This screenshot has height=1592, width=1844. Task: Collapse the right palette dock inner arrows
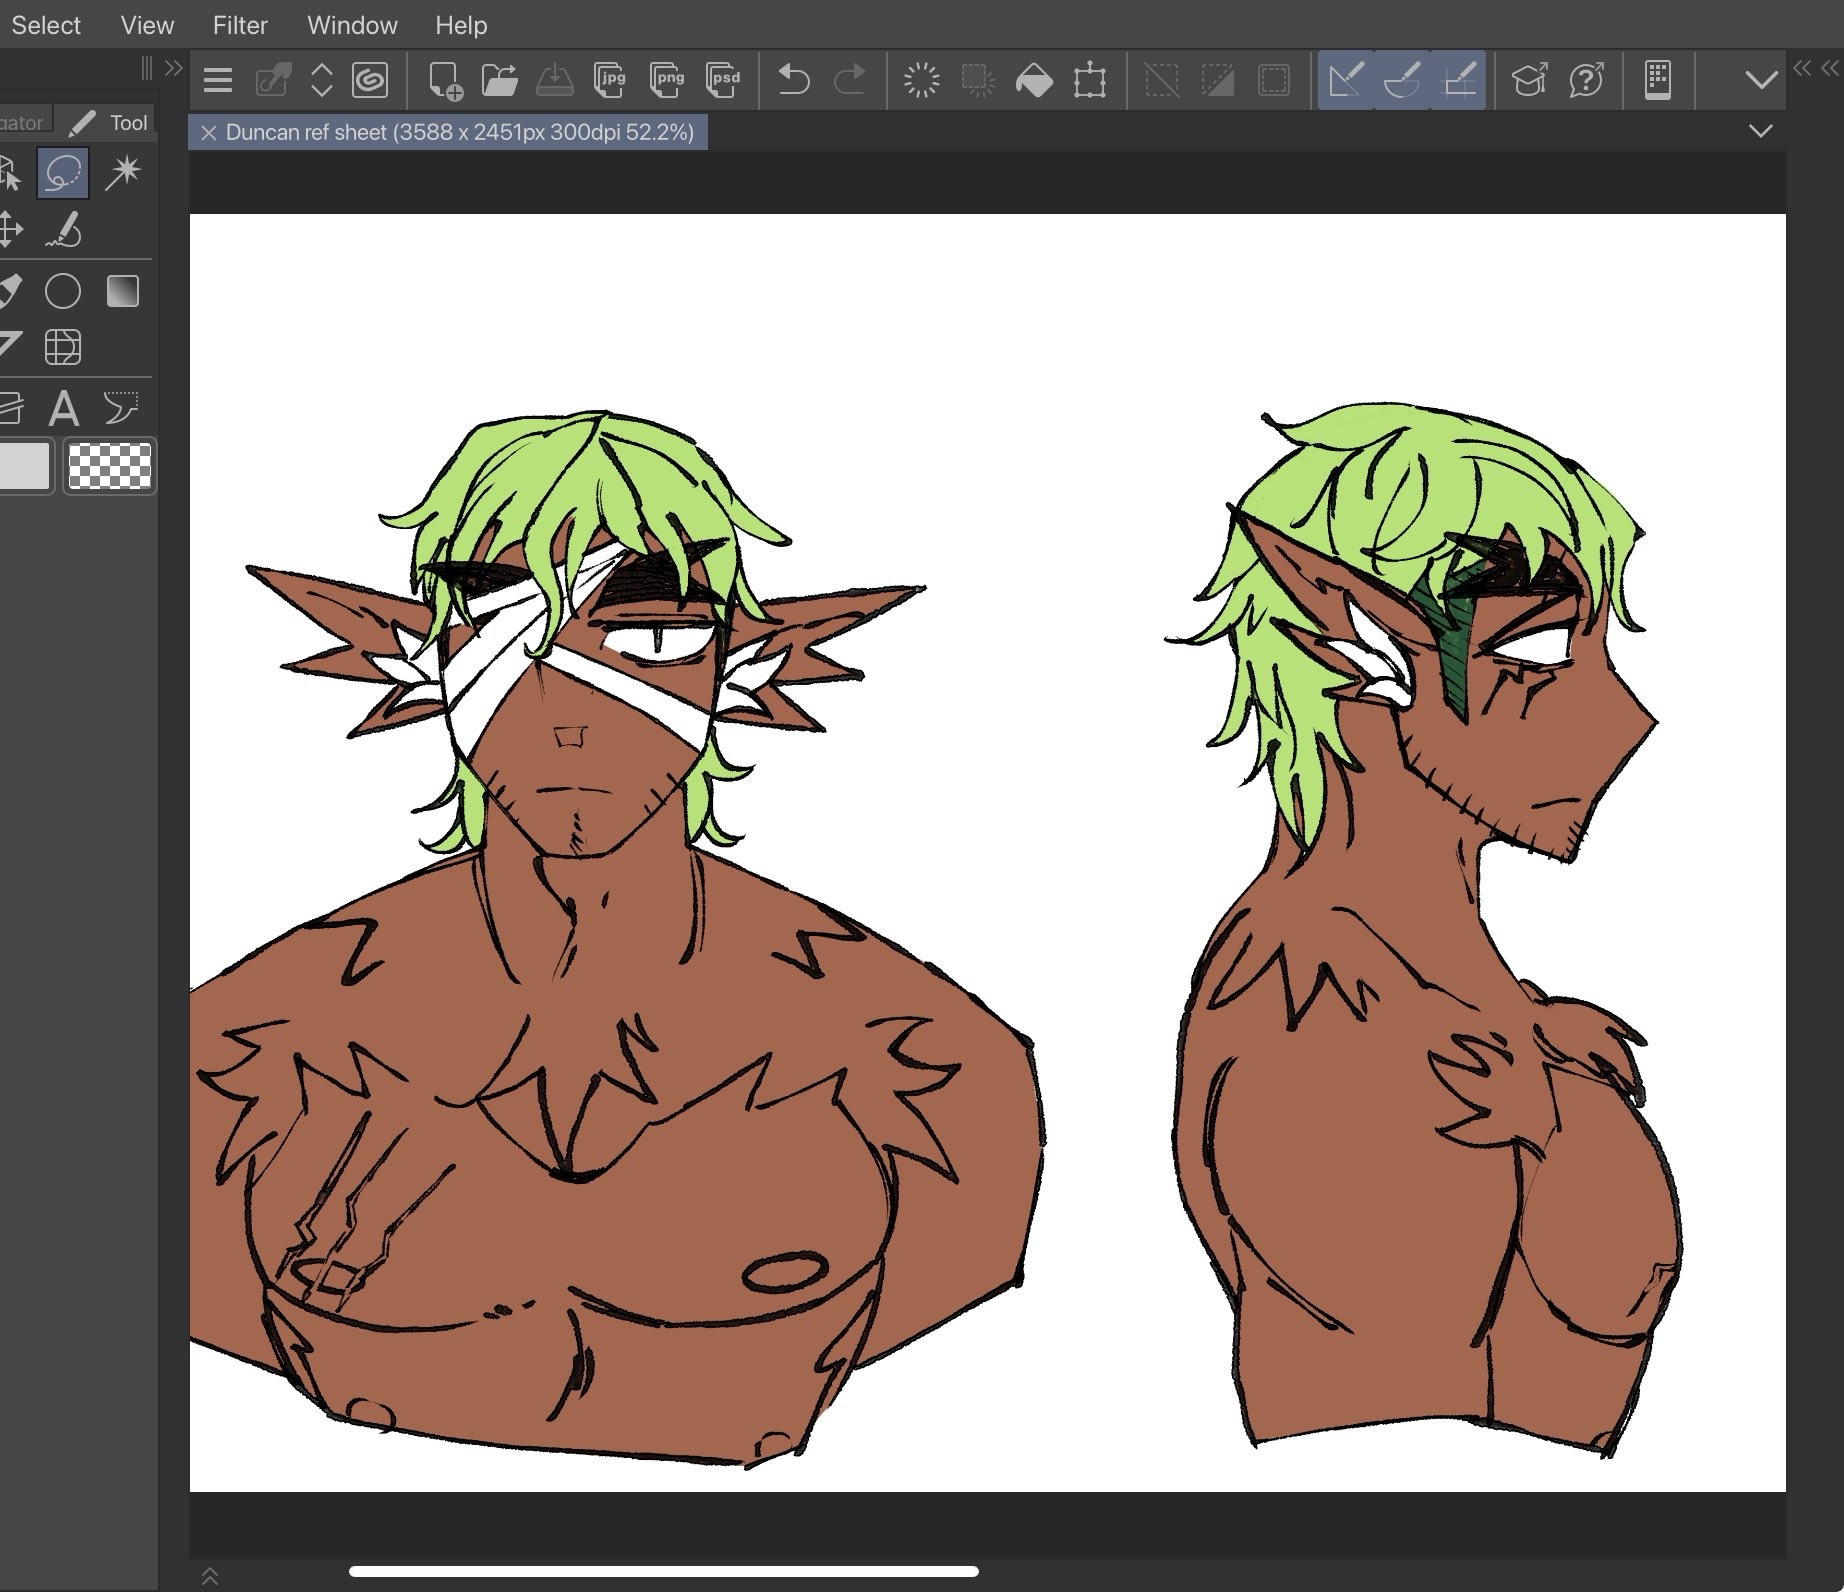1803,68
